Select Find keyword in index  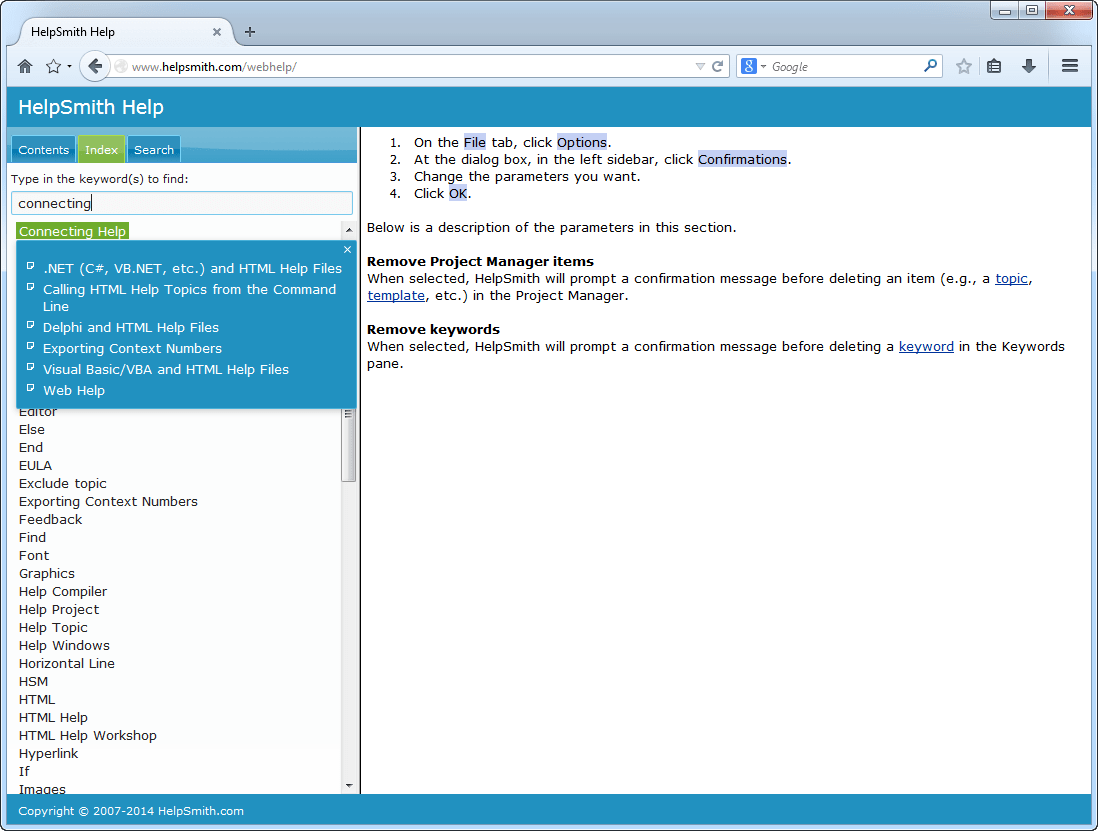point(32,538)
